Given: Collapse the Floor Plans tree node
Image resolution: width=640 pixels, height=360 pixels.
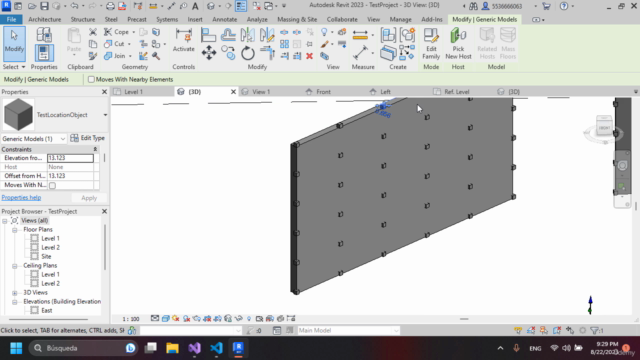Looking at the screenshot, I should coord(15,230).
